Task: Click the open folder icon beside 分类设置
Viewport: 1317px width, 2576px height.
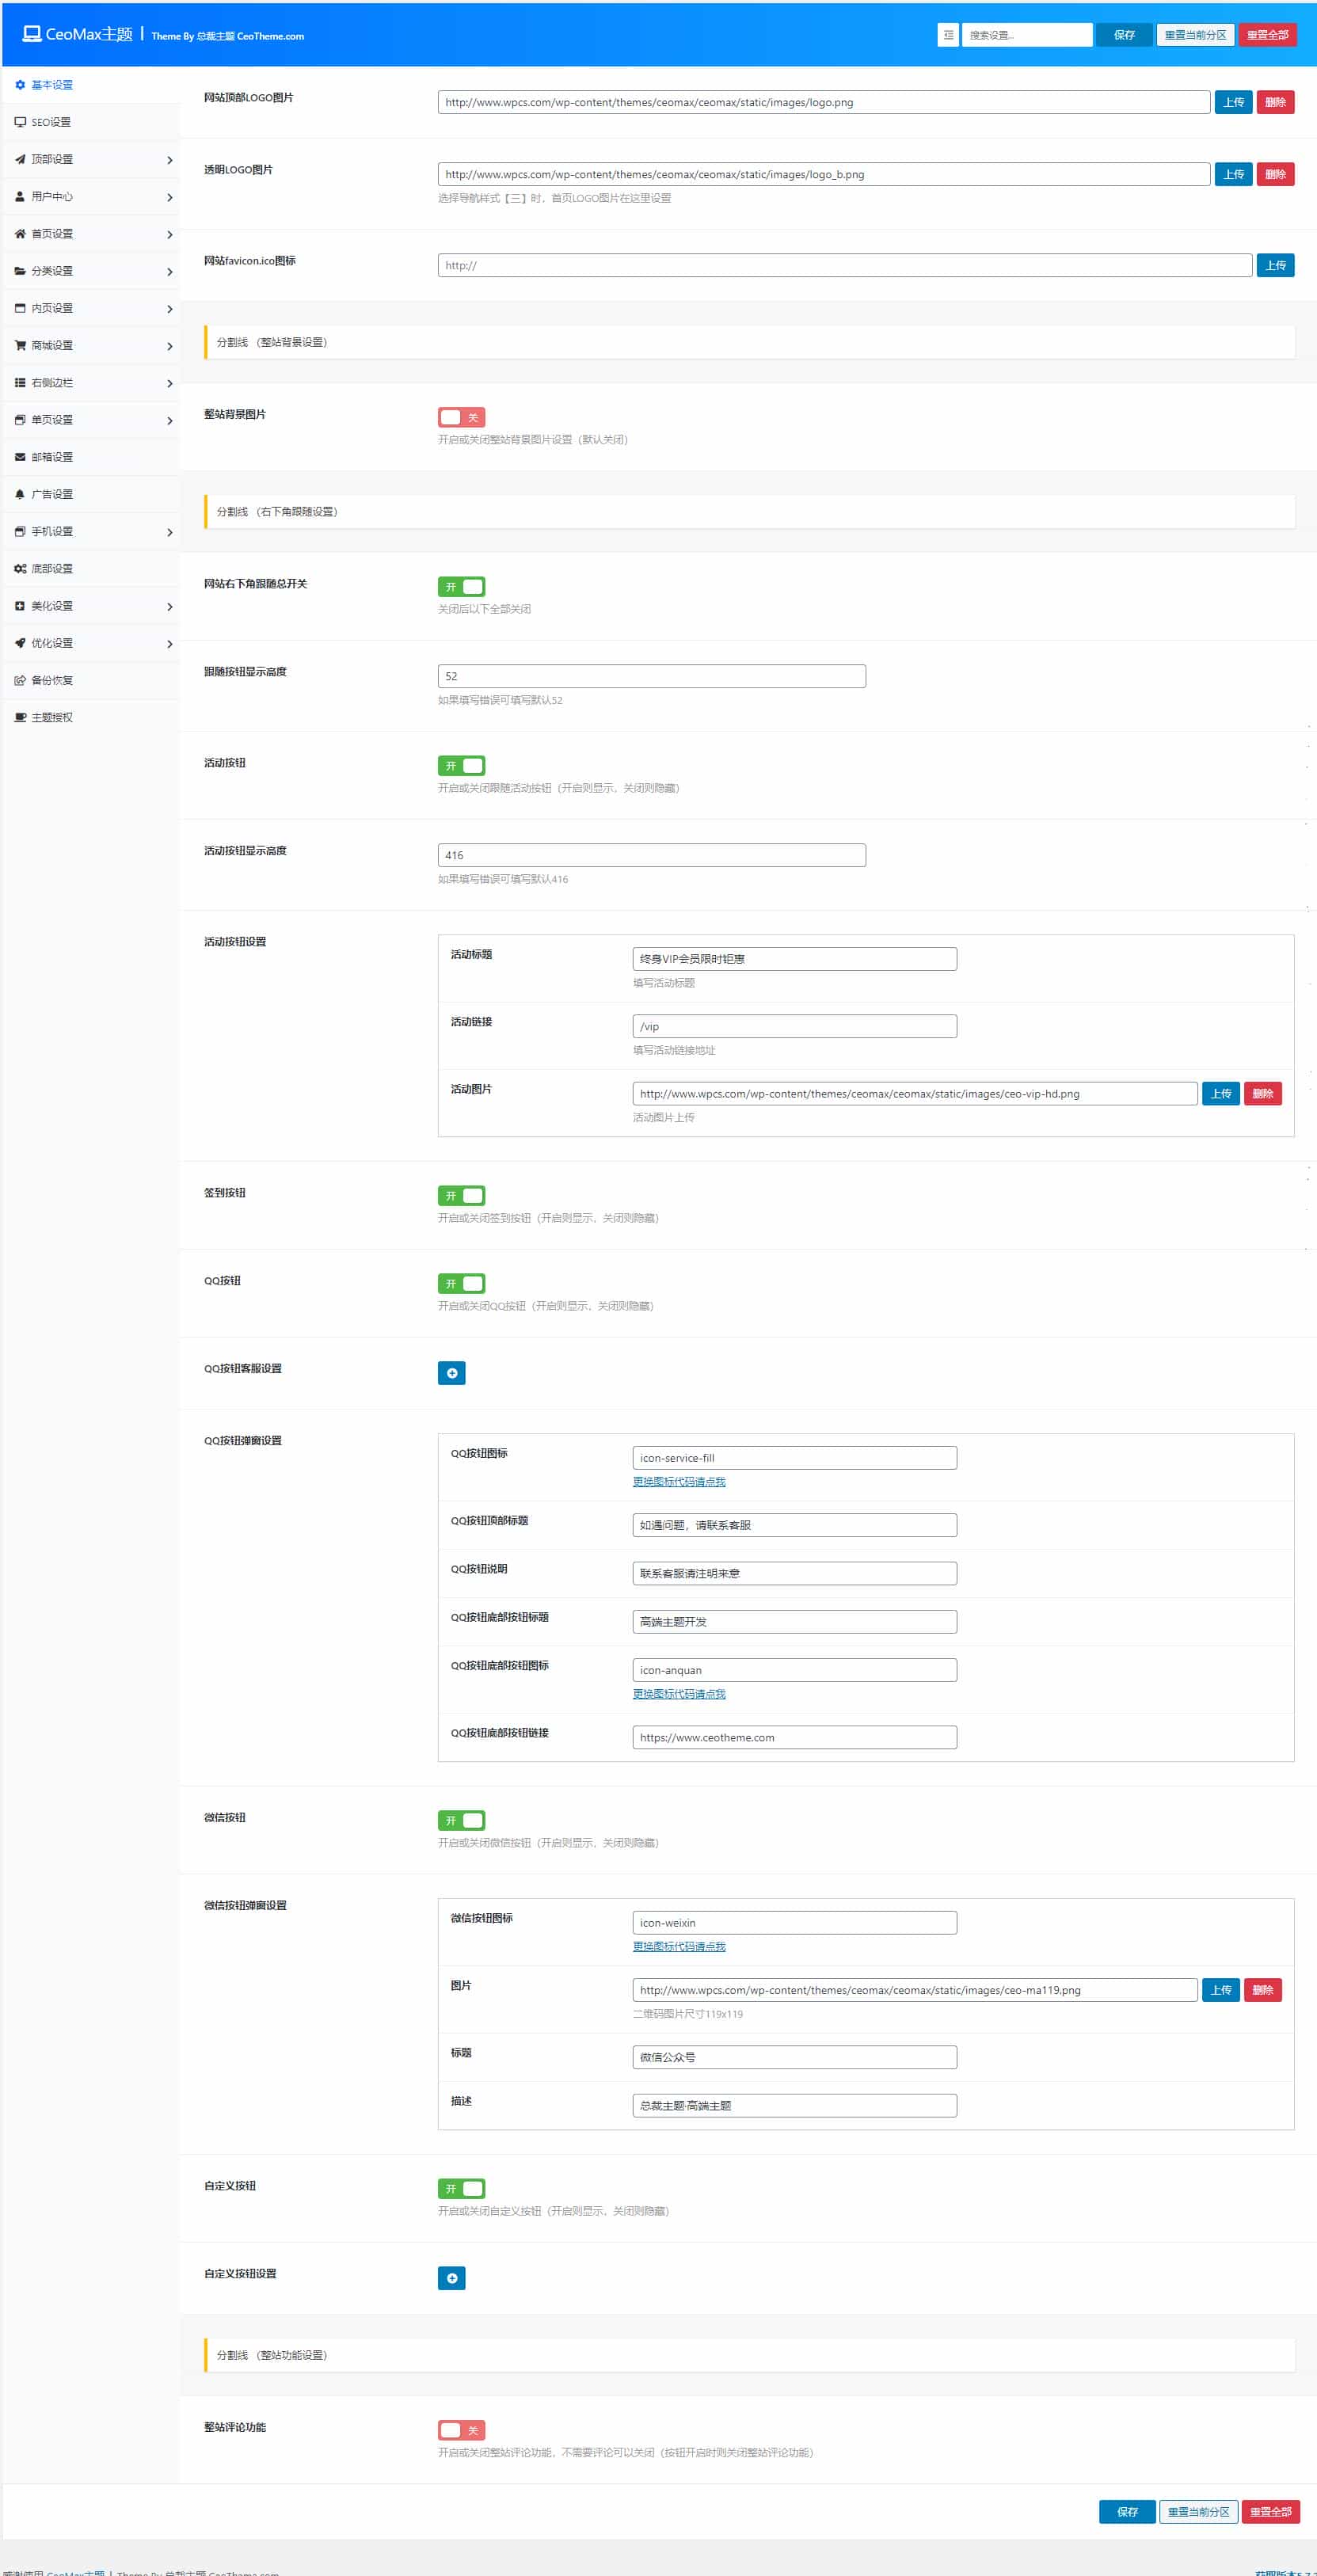Action: pos(20,271)
